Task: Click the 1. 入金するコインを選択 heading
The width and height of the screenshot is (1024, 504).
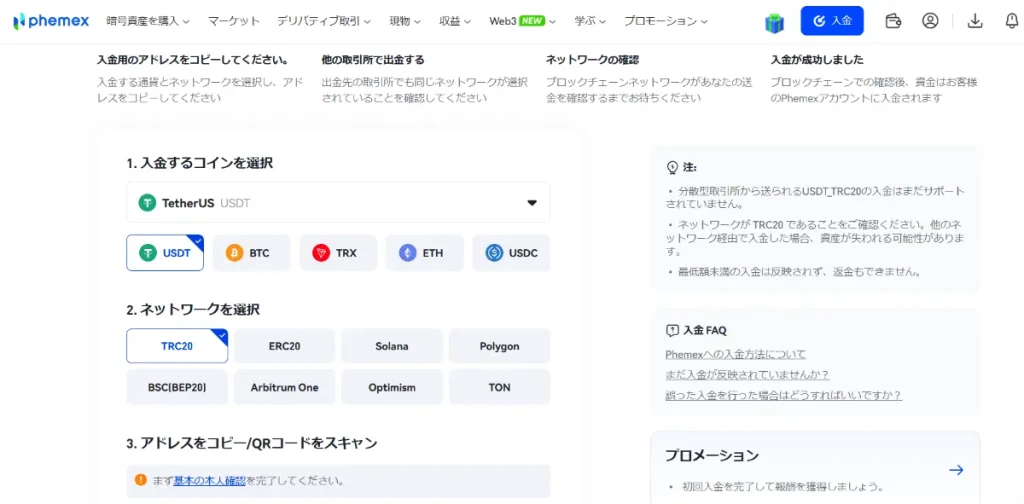Action: (200, 163)
